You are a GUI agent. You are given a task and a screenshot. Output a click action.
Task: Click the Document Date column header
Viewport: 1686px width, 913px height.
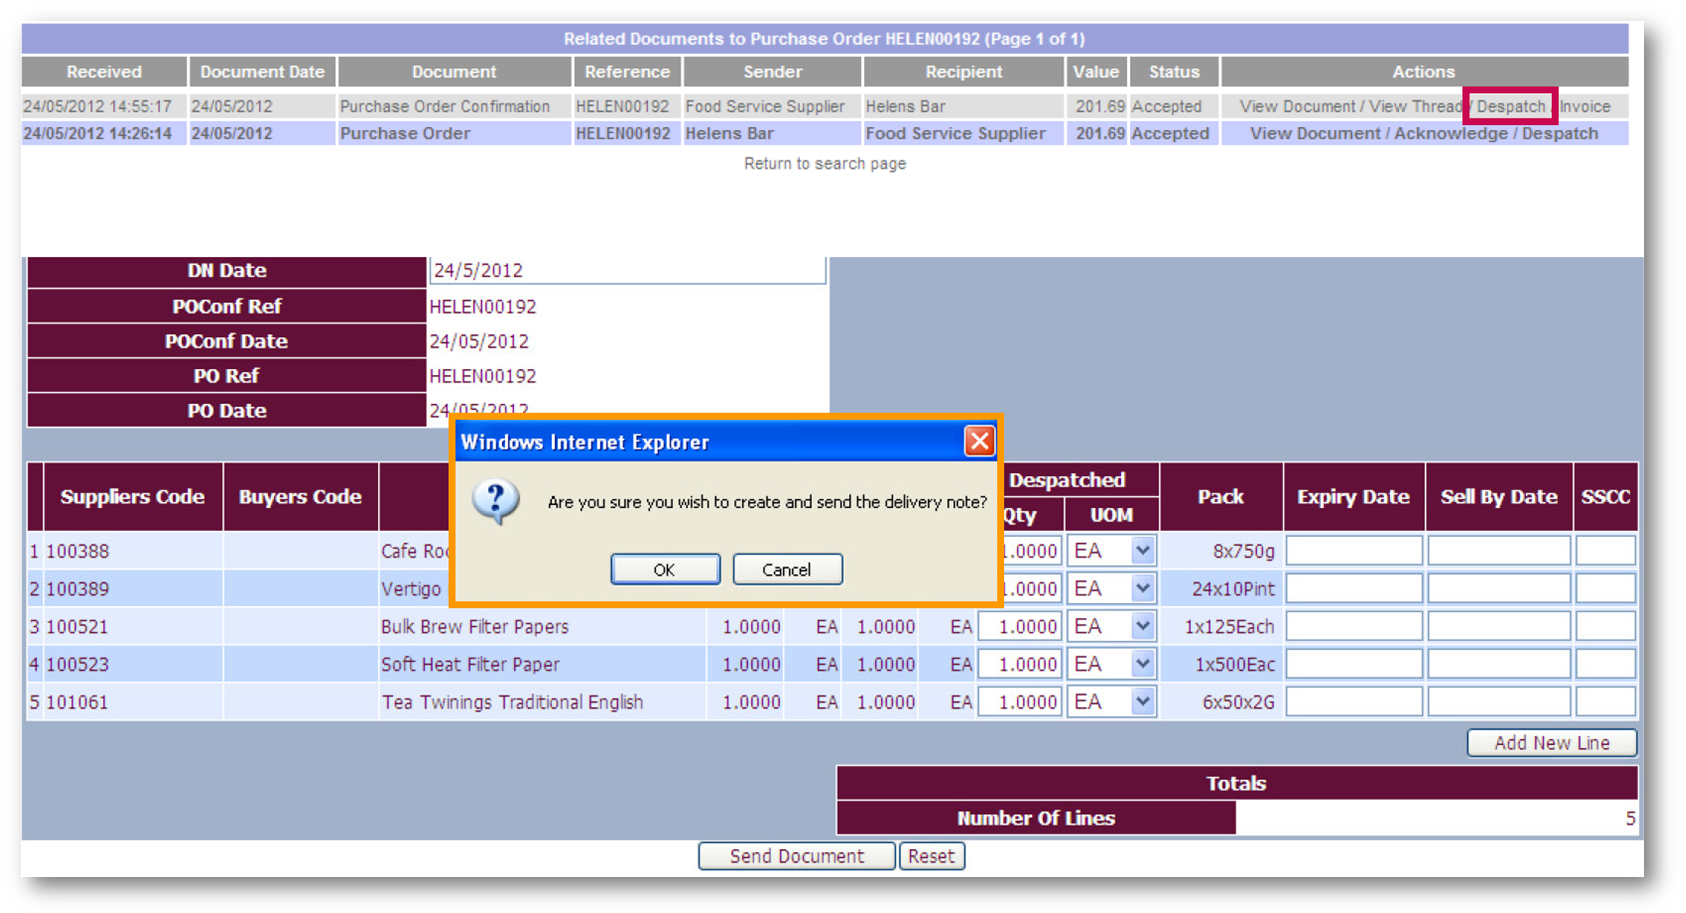pyautogui.click(x=262, y=72)
